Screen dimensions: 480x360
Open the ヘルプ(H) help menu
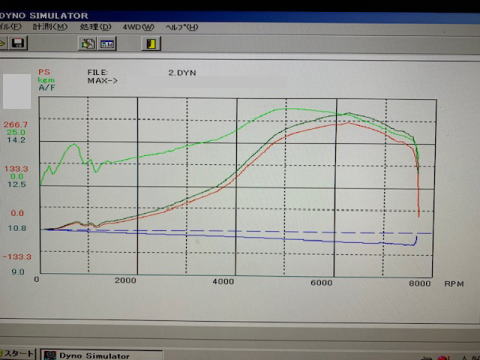[x=182, y=27]
